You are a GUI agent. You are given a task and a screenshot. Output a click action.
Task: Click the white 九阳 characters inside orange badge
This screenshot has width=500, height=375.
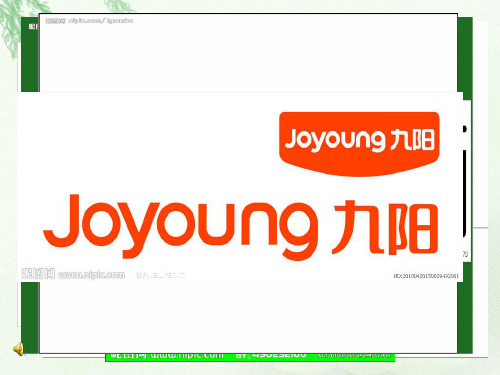click(412, 139)
